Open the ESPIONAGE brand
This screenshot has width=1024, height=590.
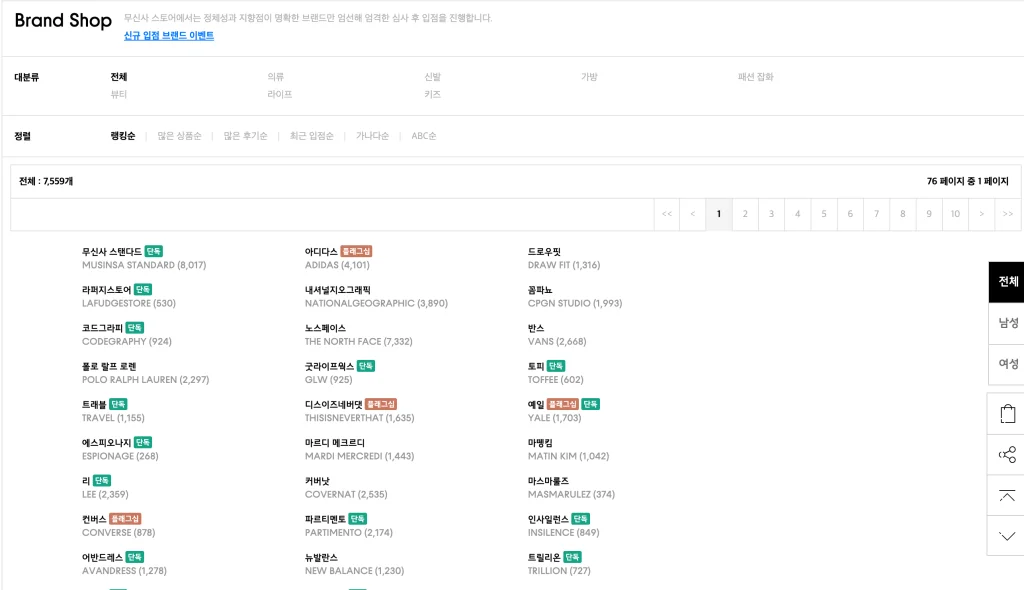coord(120,456)
